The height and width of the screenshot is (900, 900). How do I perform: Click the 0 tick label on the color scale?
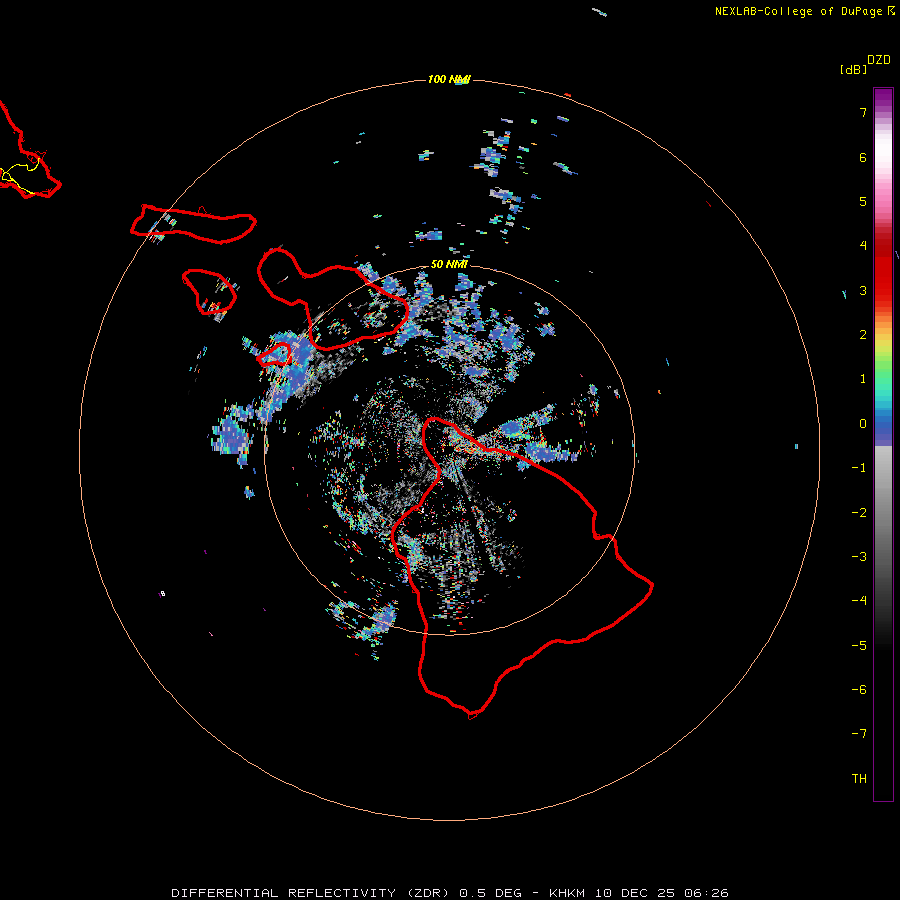coord(863,424)
